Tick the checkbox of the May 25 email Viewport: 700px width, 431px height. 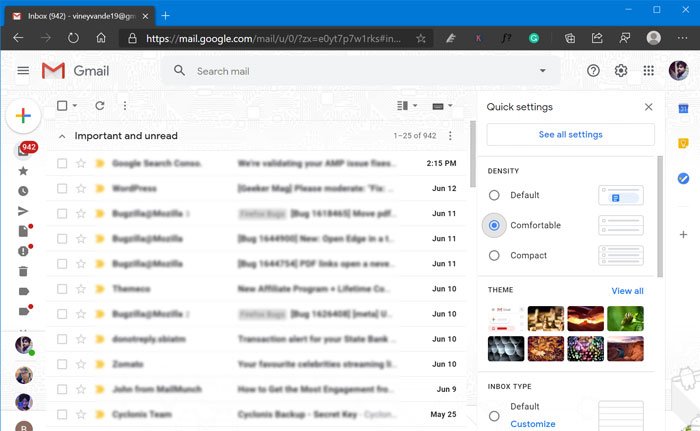point(62,414)
